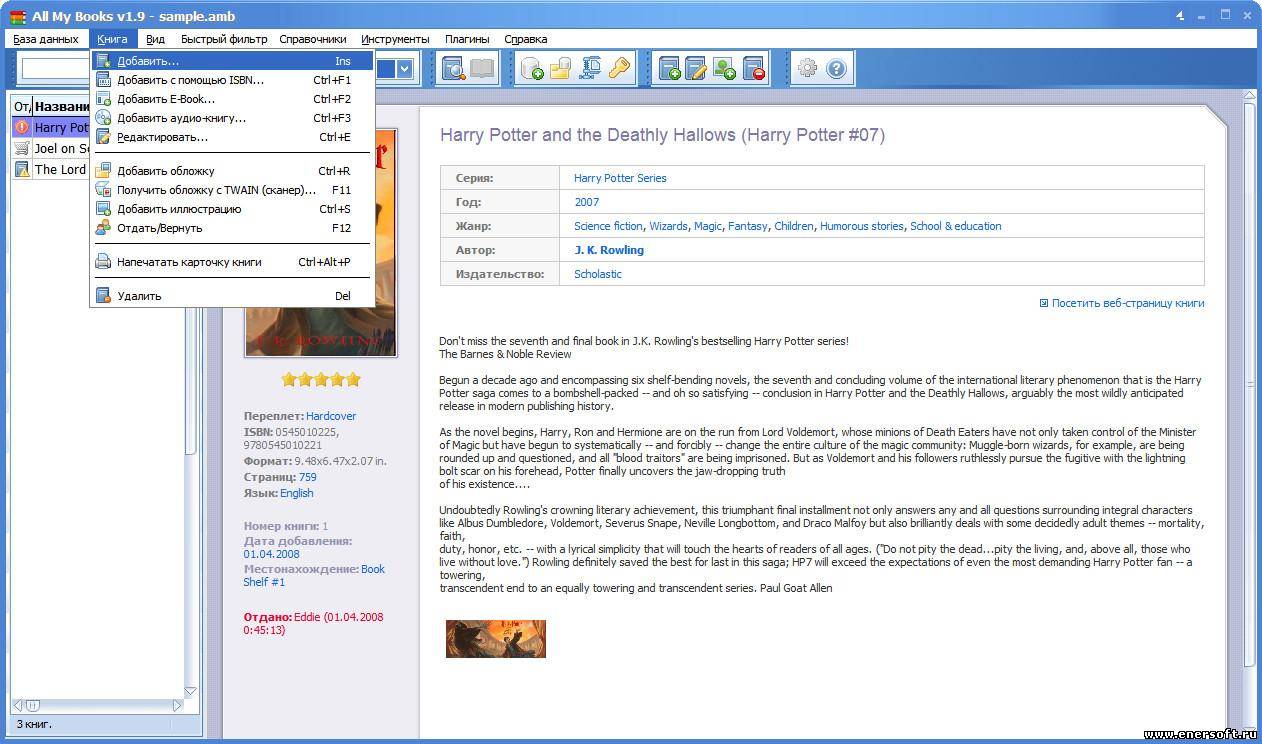Open the Быстрый фильтр menu

click(x=224, y=39)
